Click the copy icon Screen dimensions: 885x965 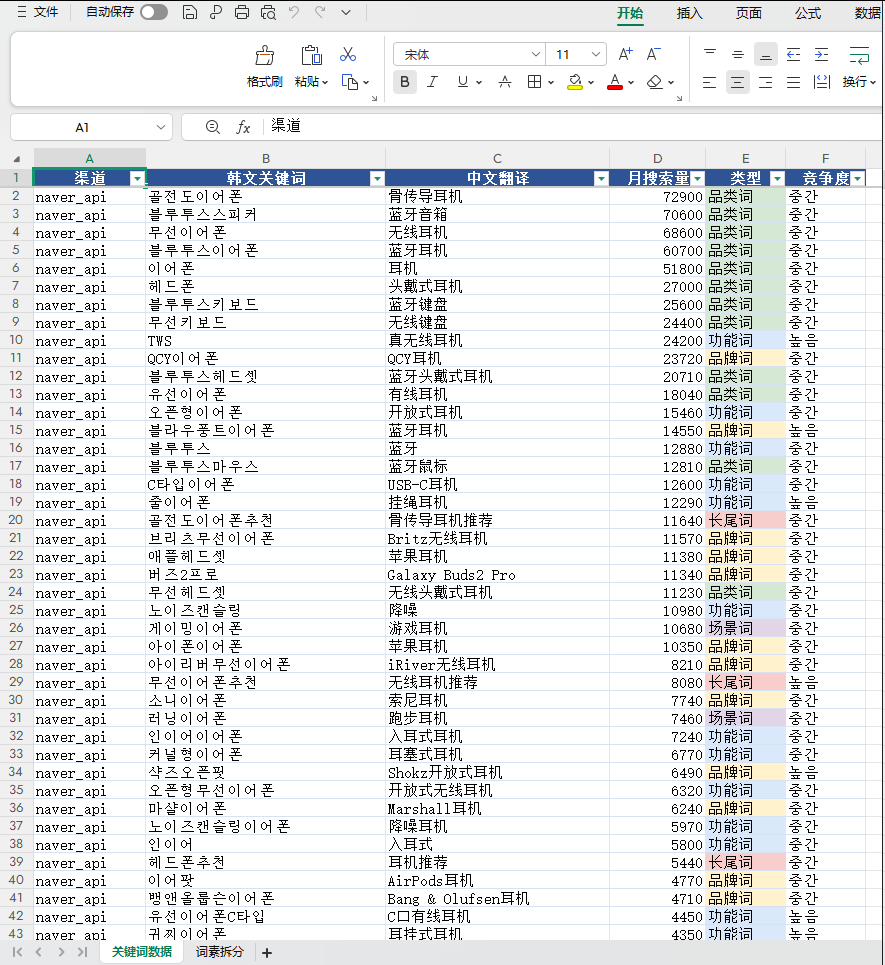(x=350, y=82)
